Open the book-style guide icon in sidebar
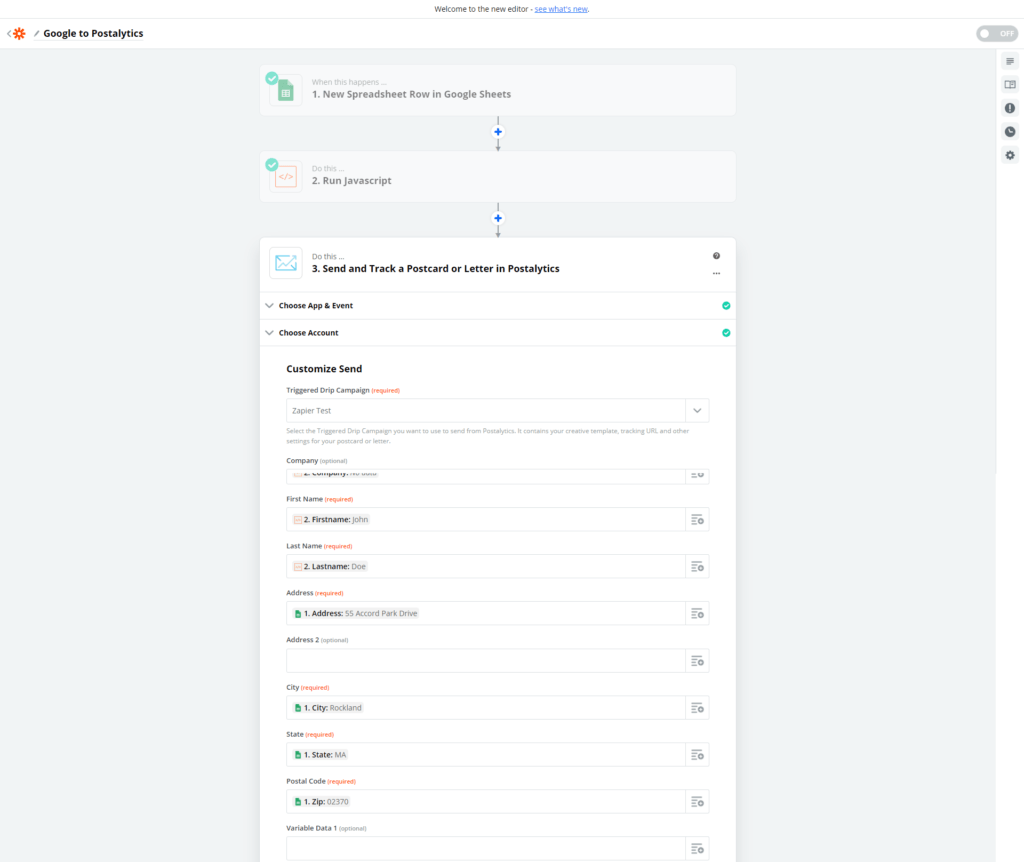The image size is (1024, 862). click(x=1010, y=85)
